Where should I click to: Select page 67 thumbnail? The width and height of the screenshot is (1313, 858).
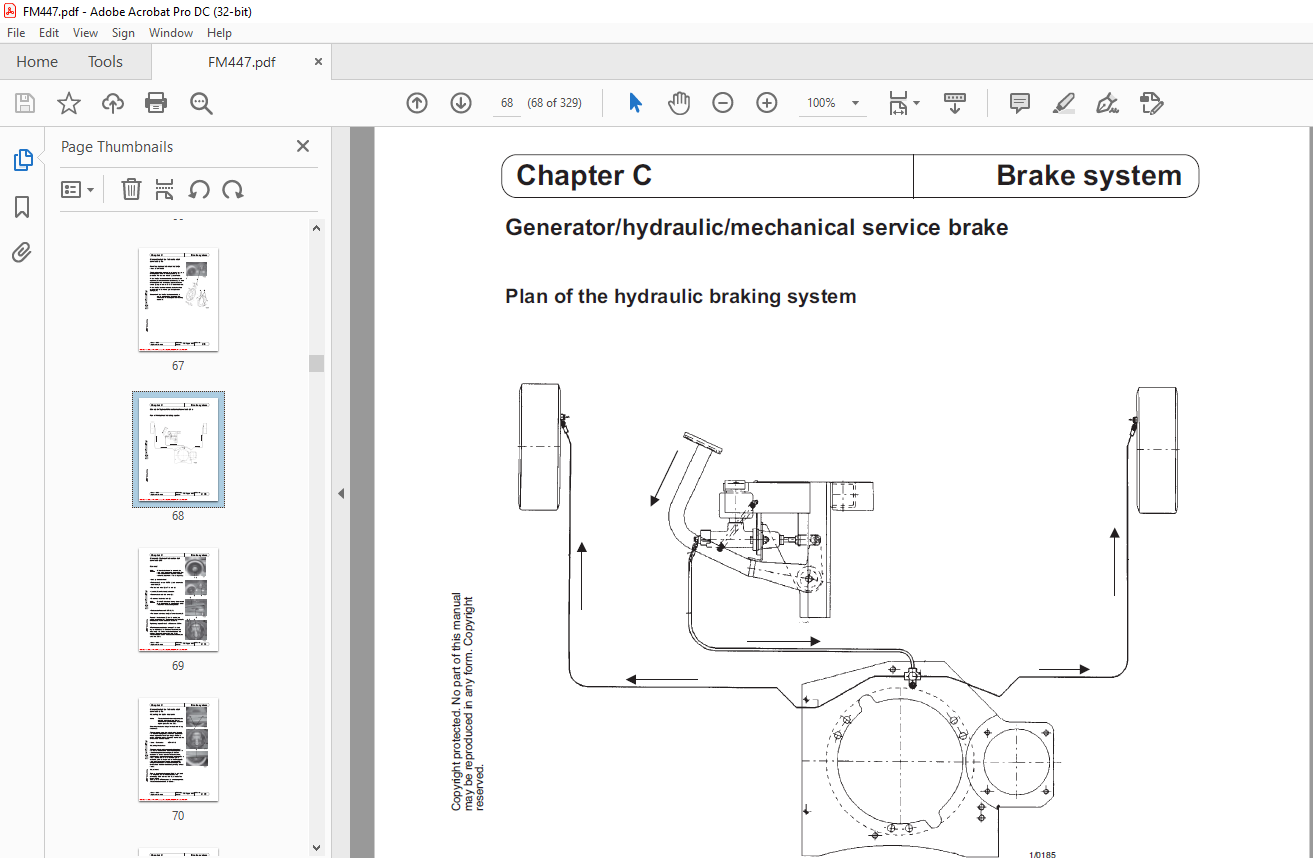click(x=178, y=300)
